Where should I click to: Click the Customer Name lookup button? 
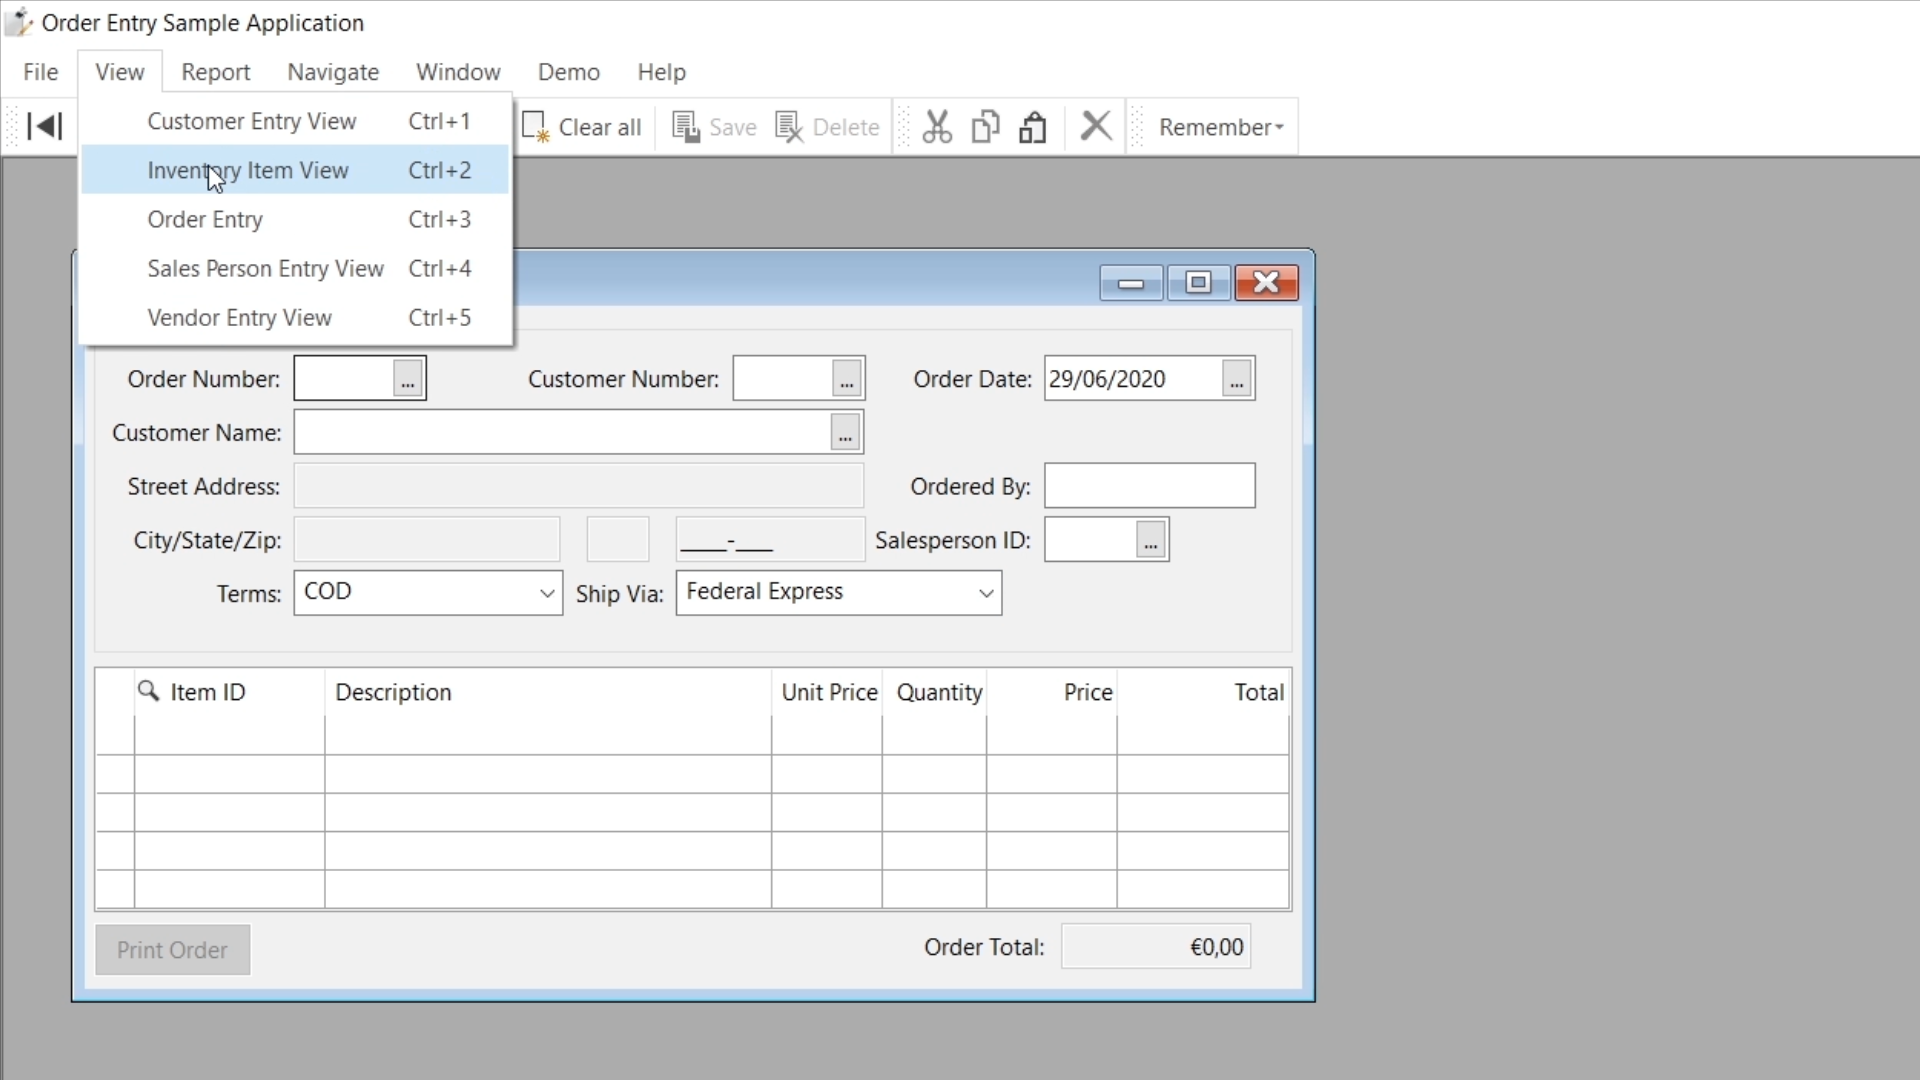coord(845,433)
